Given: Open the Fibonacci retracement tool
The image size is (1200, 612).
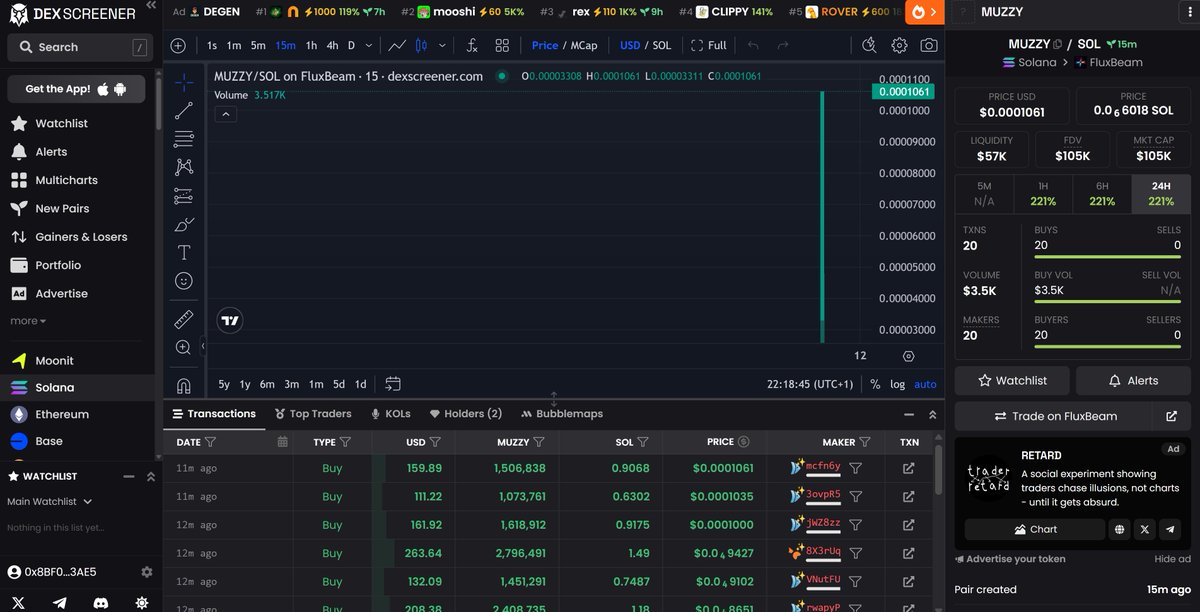Looking at the screenshot, I should pyautogui.click(x=184, y=139).
